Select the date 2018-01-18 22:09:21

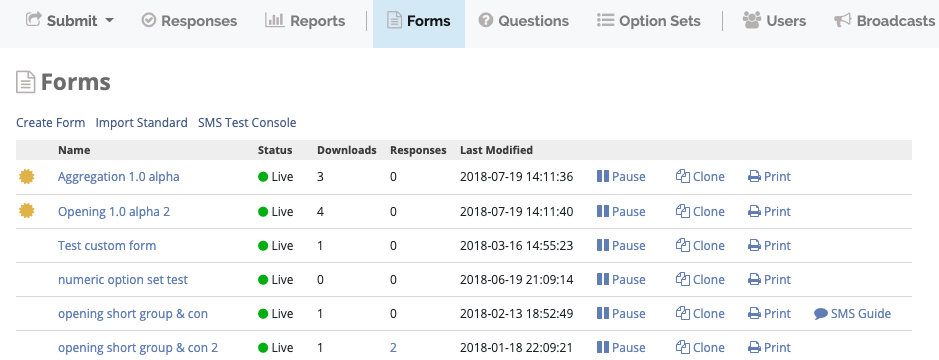517,348
